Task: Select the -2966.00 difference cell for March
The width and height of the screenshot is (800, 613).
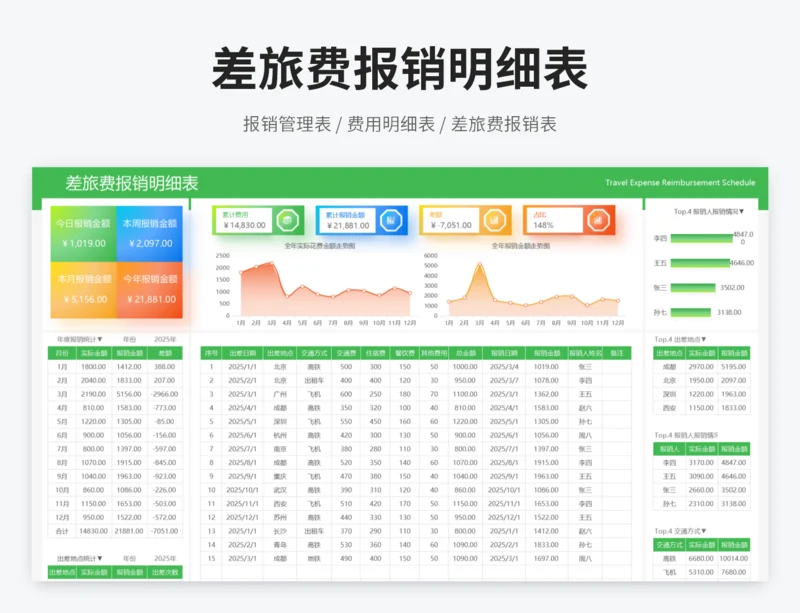Action: [x=164, y=395]
